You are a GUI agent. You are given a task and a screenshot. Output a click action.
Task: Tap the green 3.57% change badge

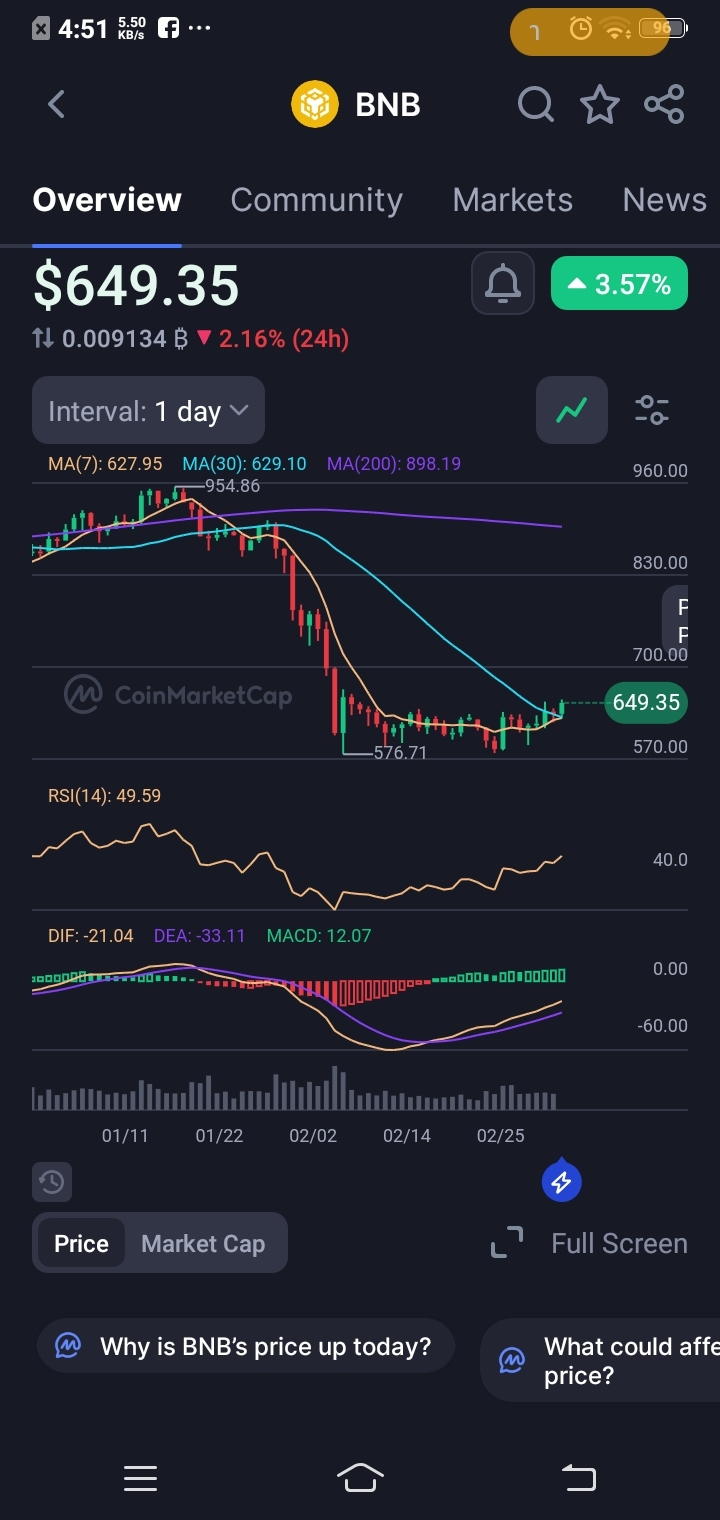click(619, 285)
